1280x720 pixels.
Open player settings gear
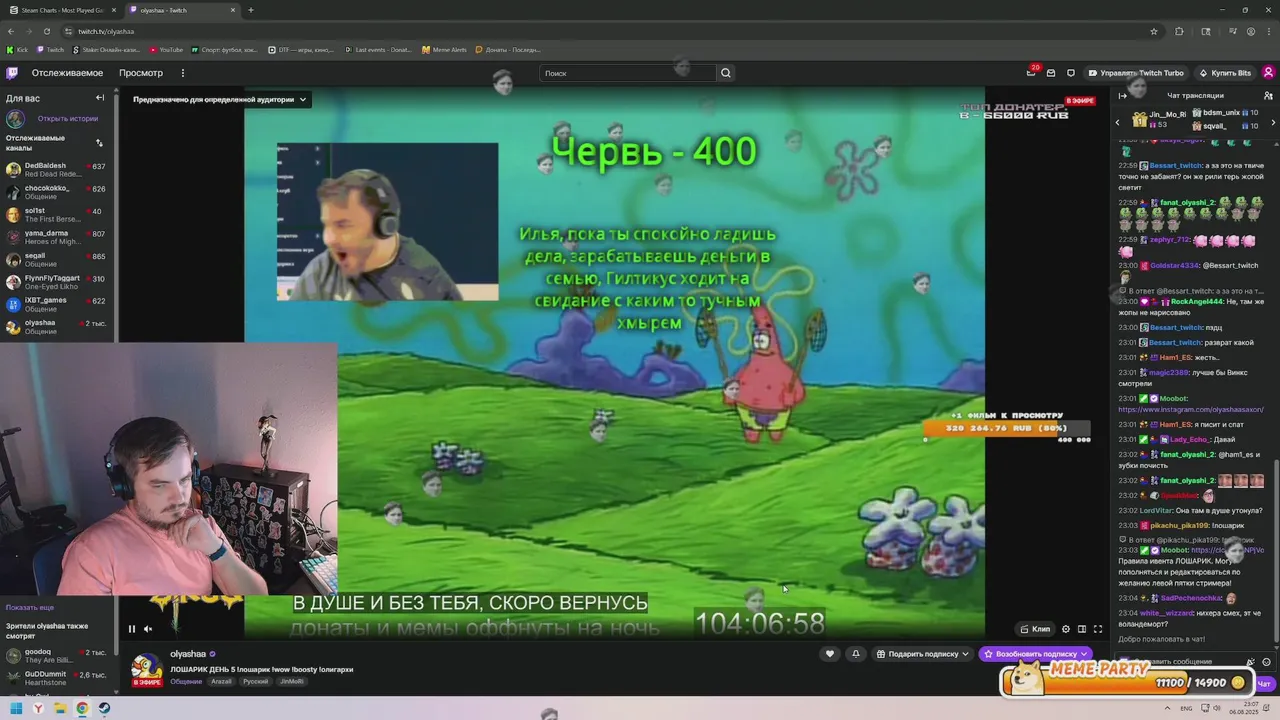[1065, 629]
